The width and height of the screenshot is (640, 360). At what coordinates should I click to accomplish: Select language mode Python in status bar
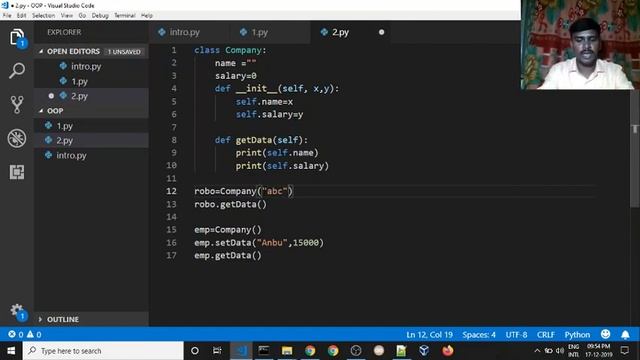pyautogui.click(x=577, y=335)
